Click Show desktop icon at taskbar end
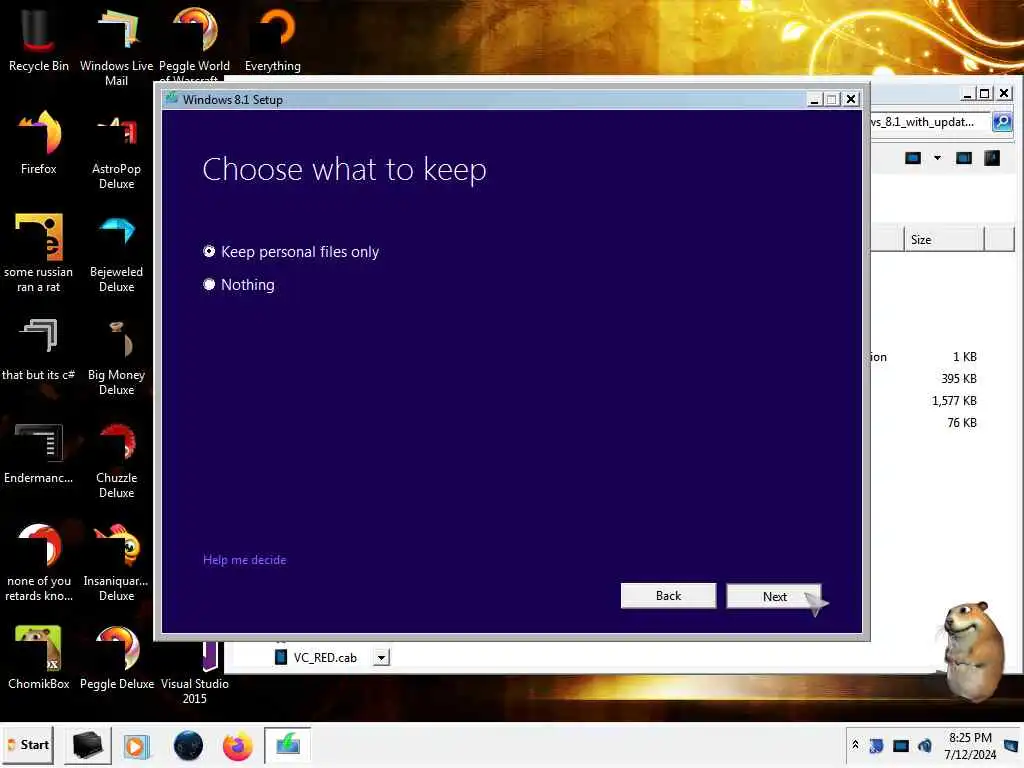The height and width of the screenshot is (768, 1024). 1011,745
